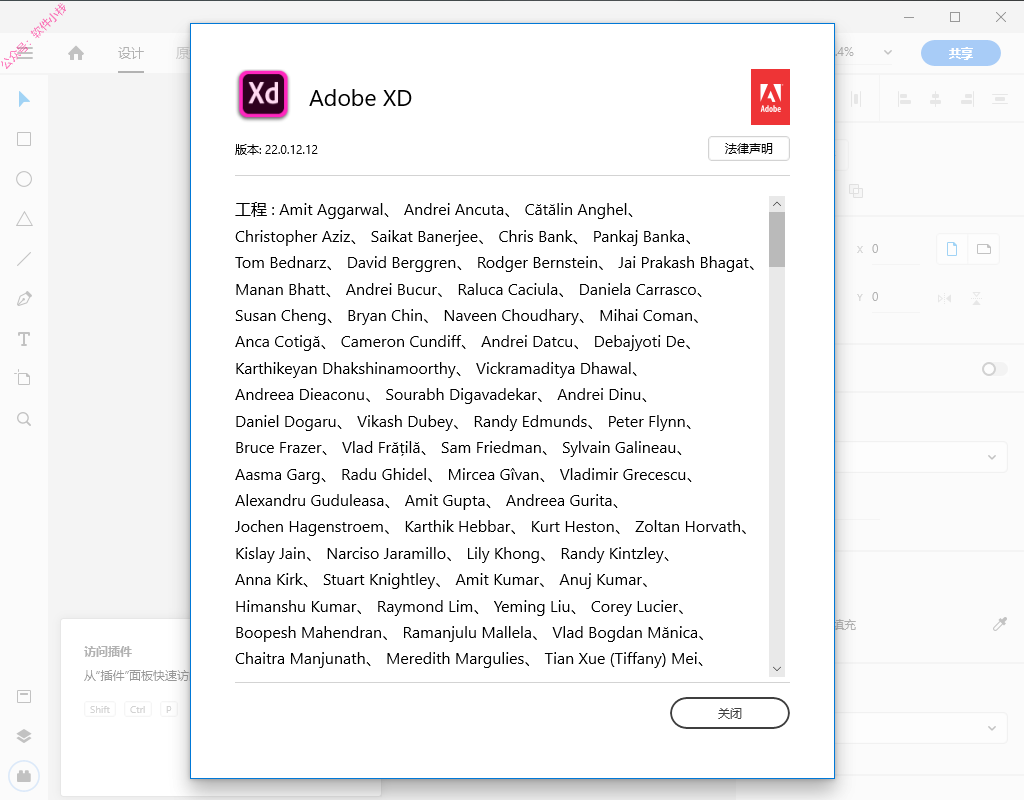
Task: Click the name Amit Aggarwal
Action: coord(331,210)
